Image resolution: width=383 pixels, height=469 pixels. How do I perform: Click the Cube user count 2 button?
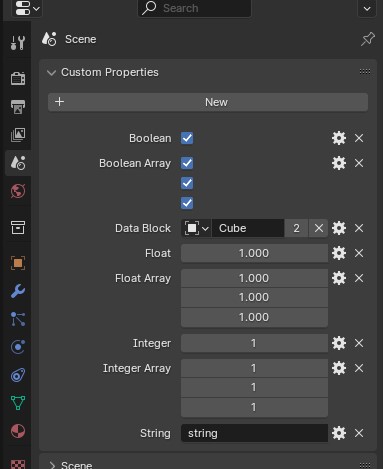pyautogui.click(x=296, y=228)
